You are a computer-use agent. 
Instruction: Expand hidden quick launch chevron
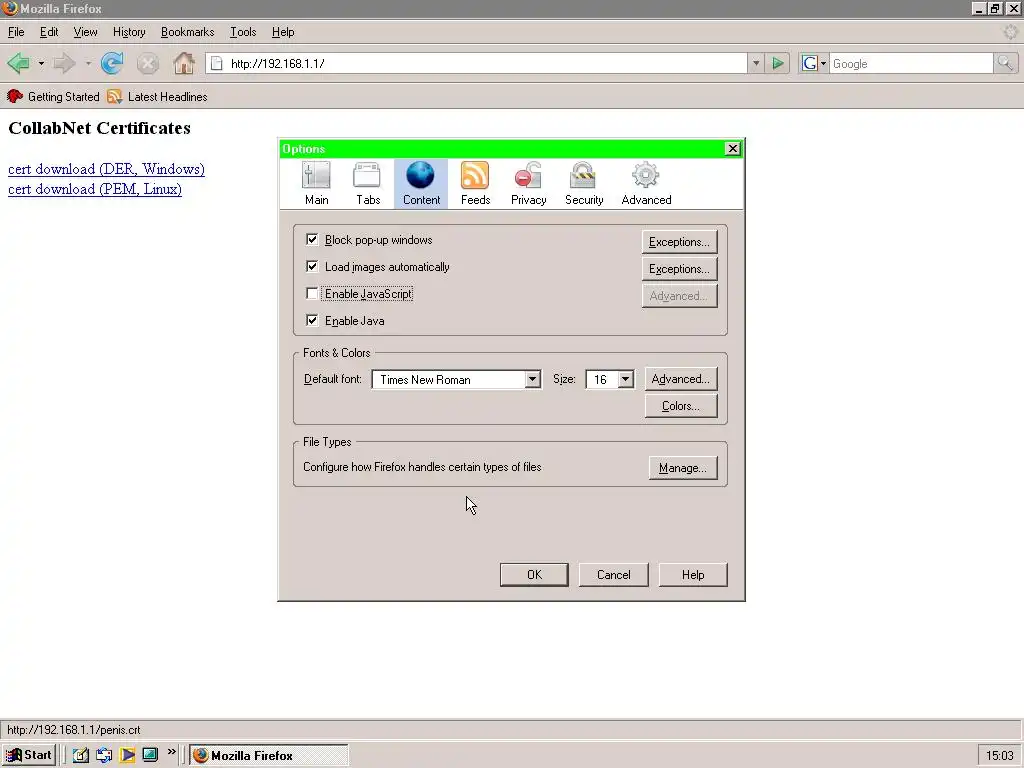(172, 752)
